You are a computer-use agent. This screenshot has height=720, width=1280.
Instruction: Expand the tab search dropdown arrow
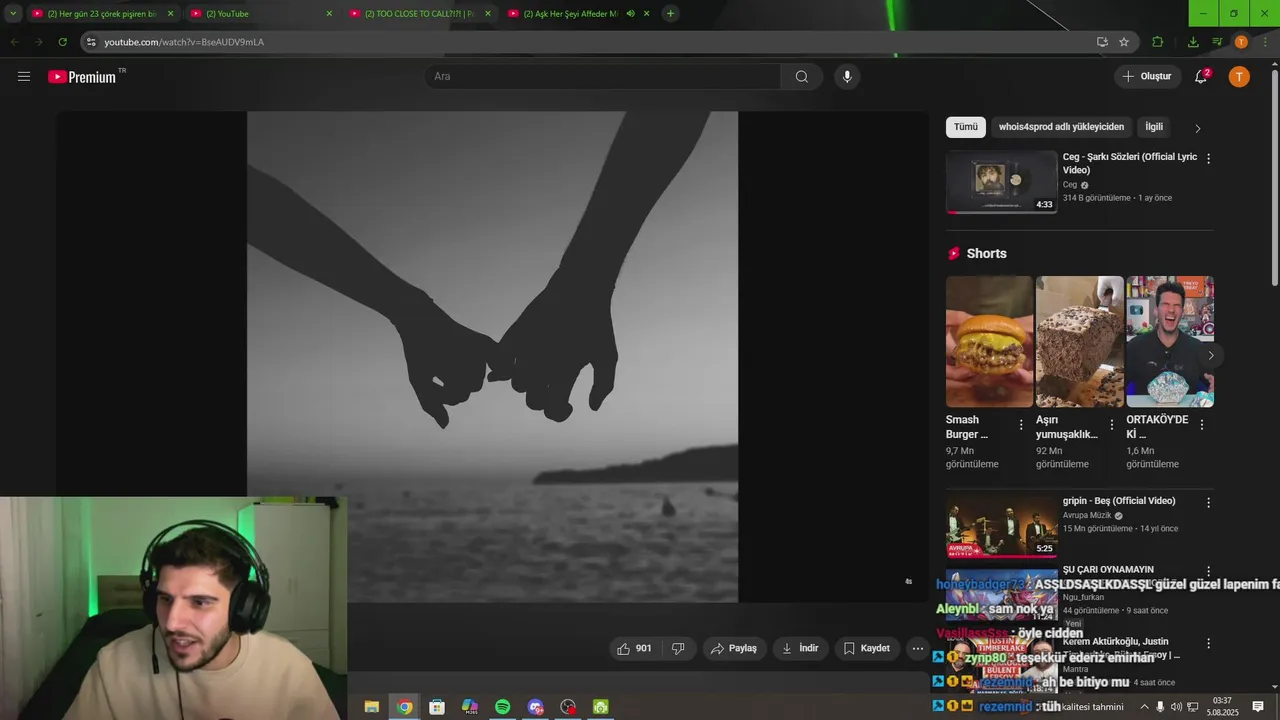[13, 14]
